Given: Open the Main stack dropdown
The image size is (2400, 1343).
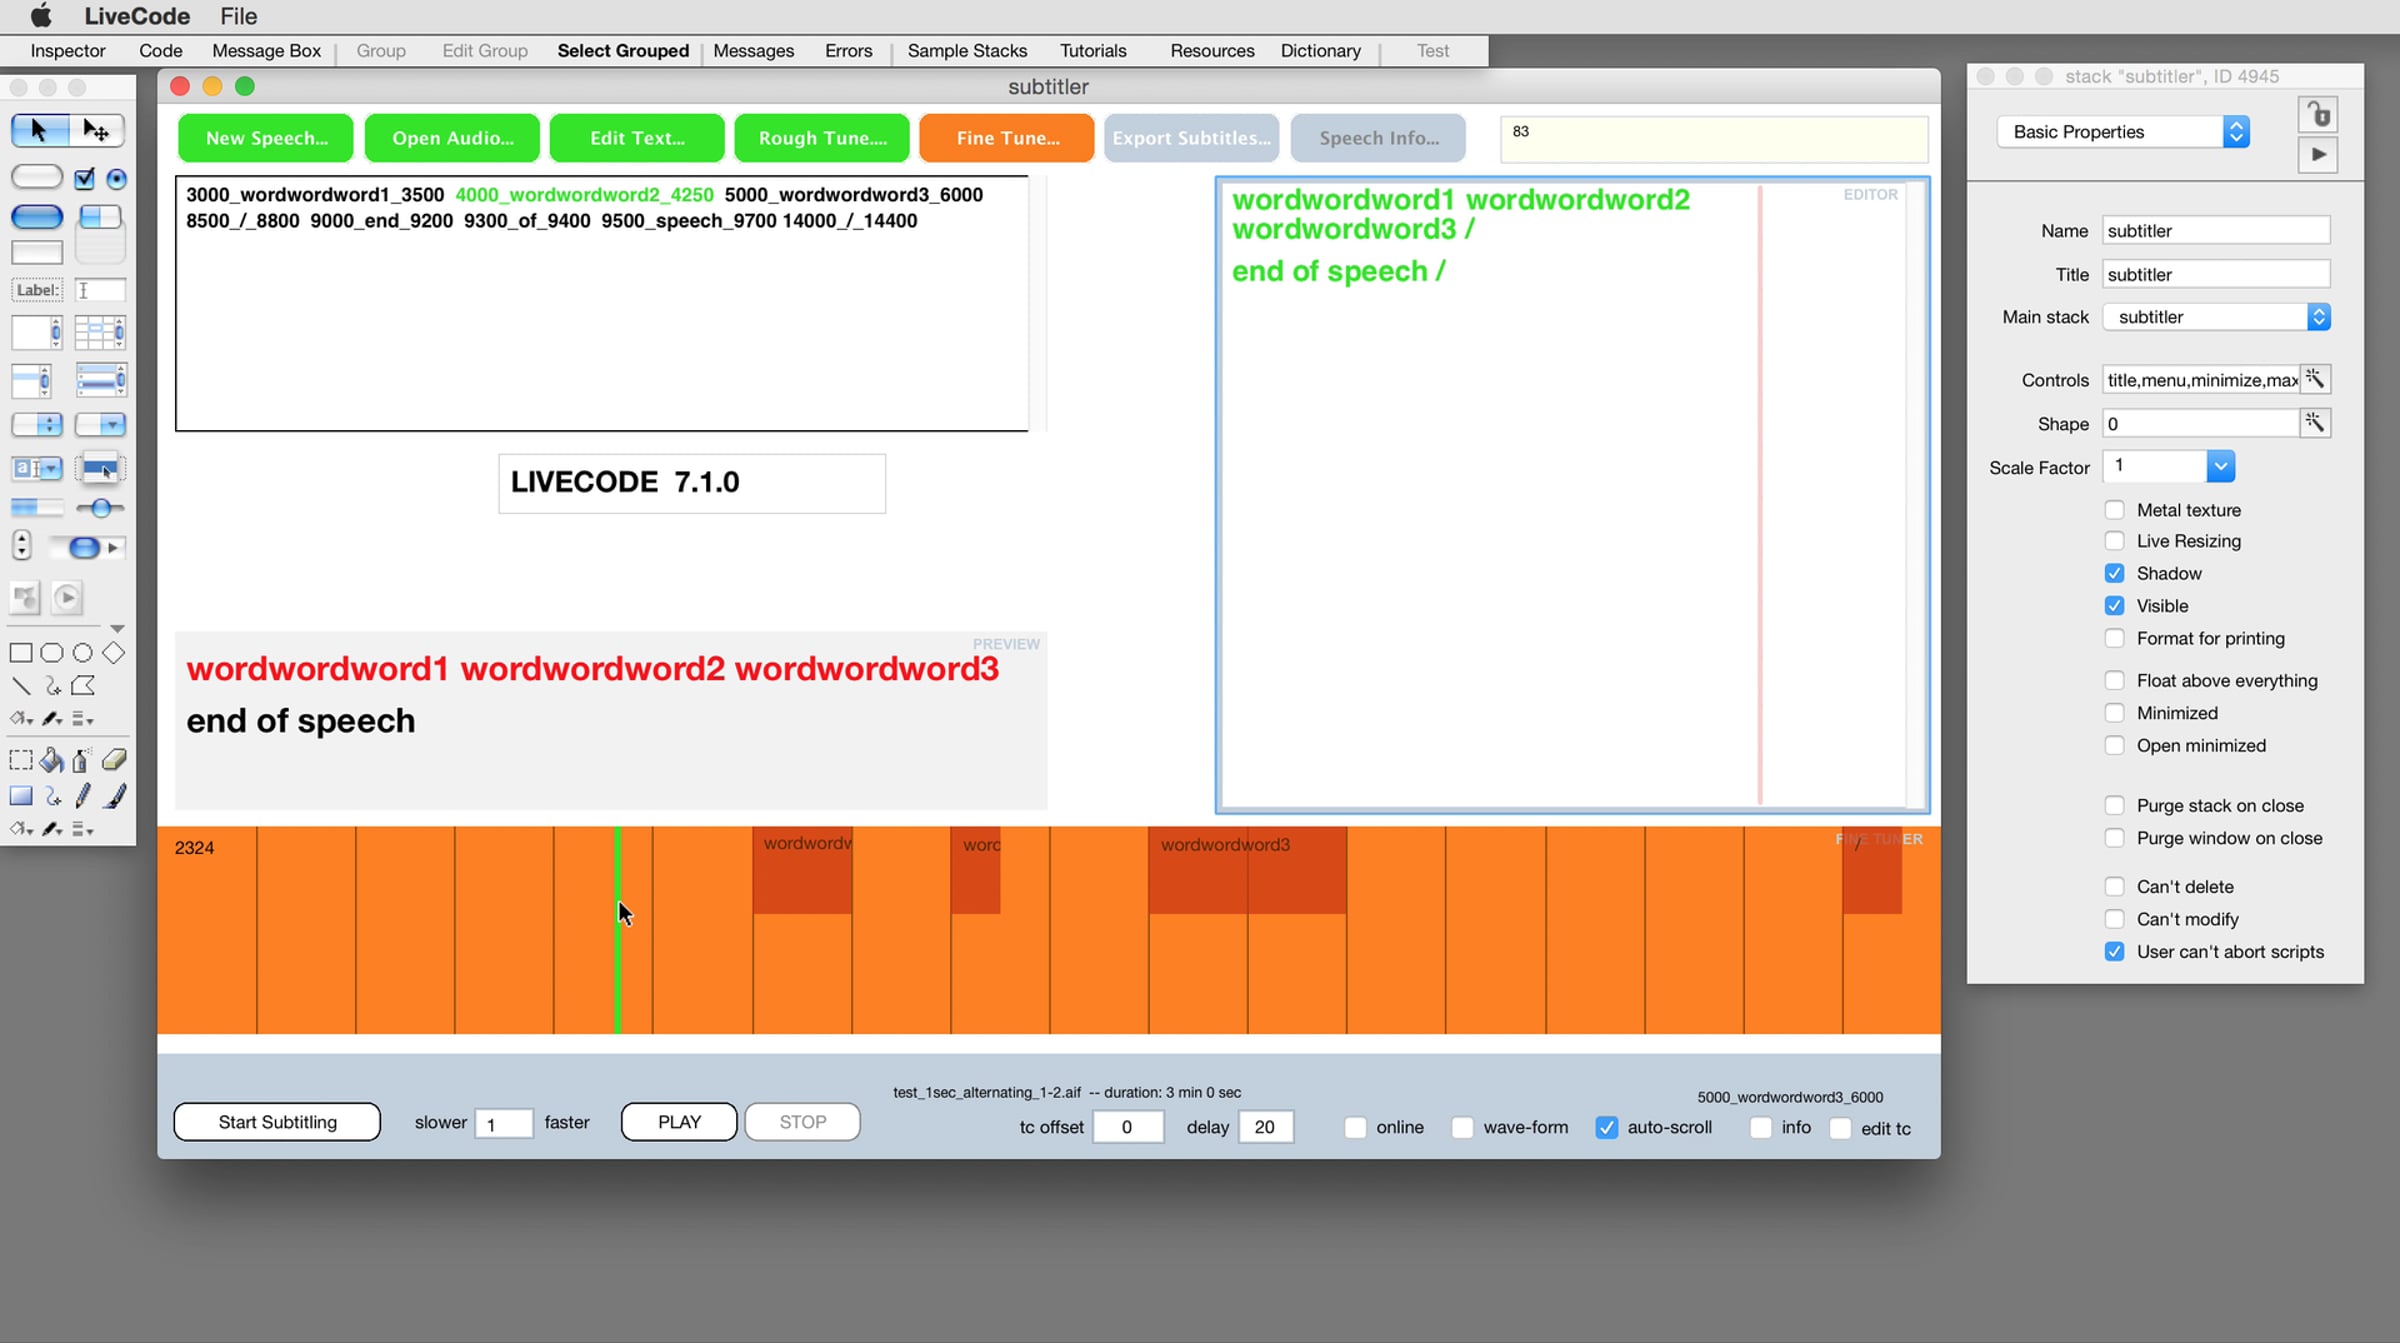Looking at the screenshot, I should pos(2216,317).
